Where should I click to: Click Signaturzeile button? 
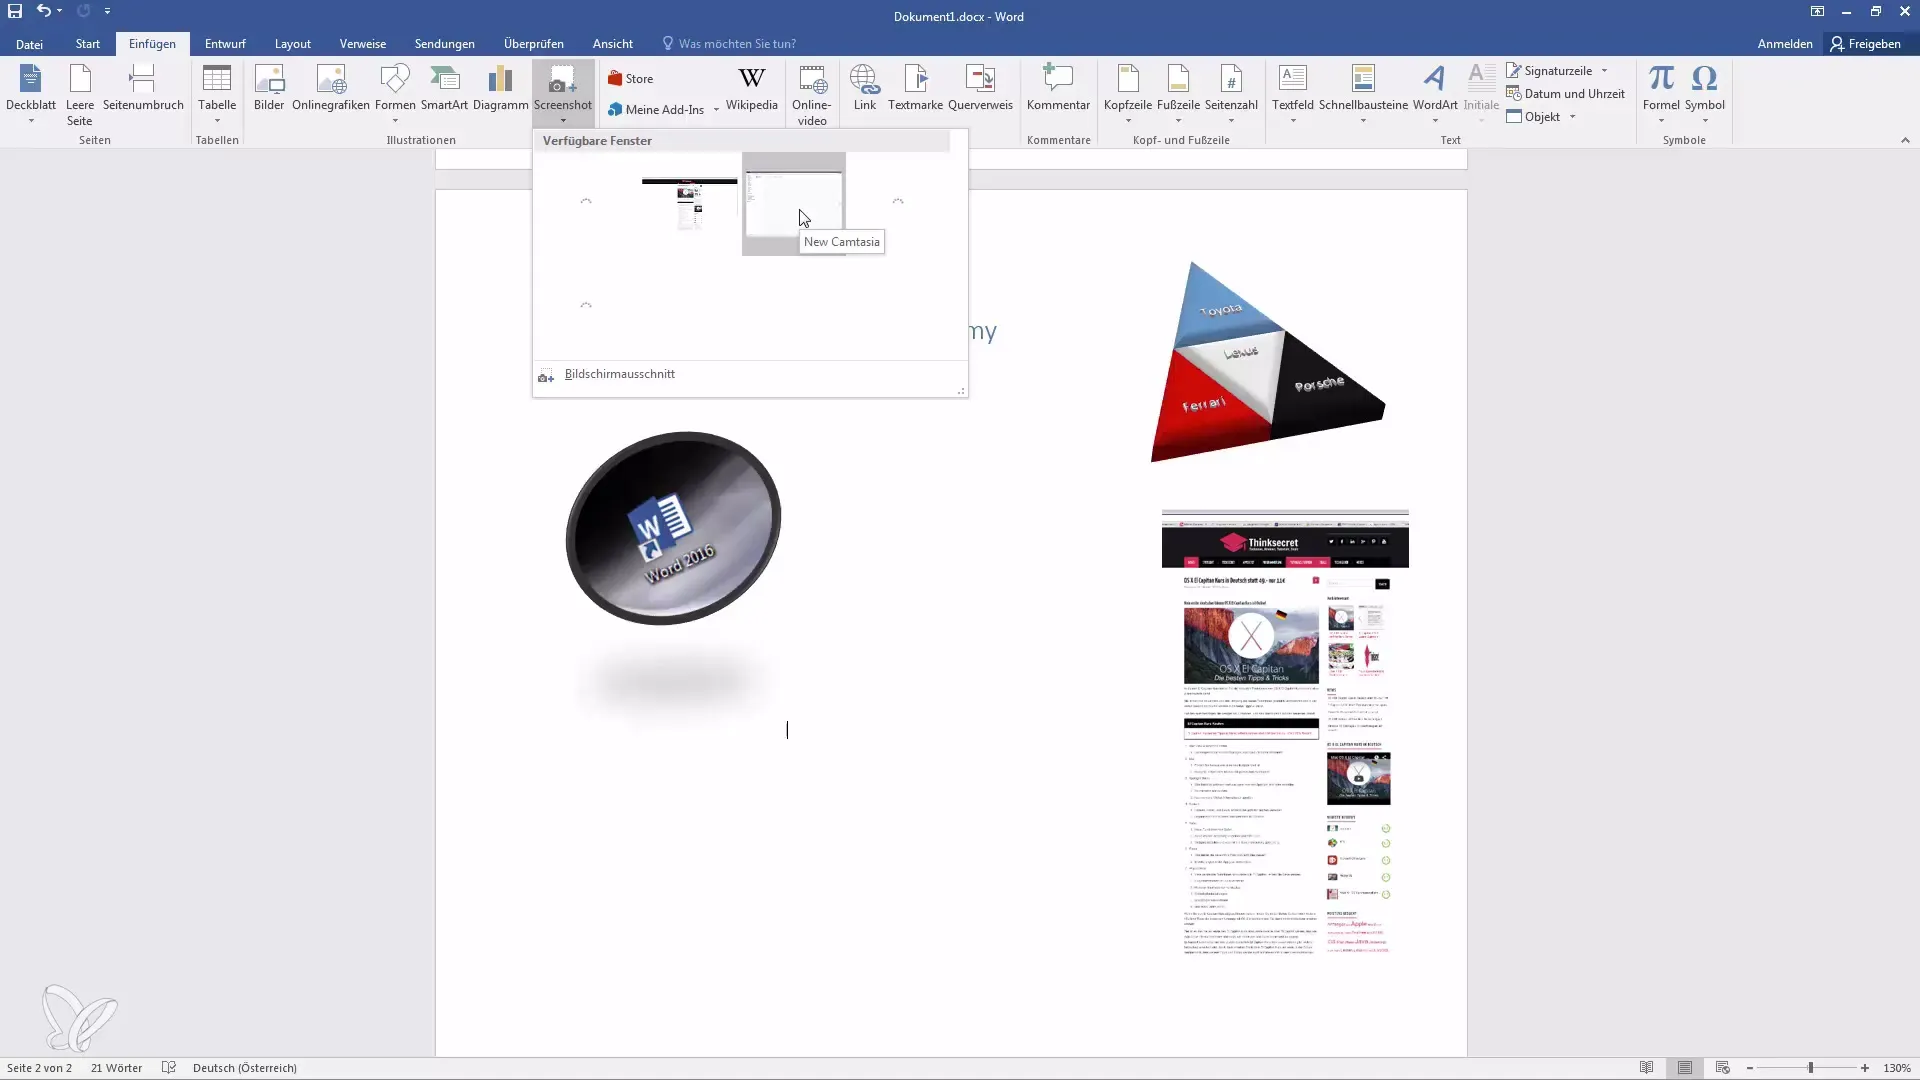tap(1549, 71)
